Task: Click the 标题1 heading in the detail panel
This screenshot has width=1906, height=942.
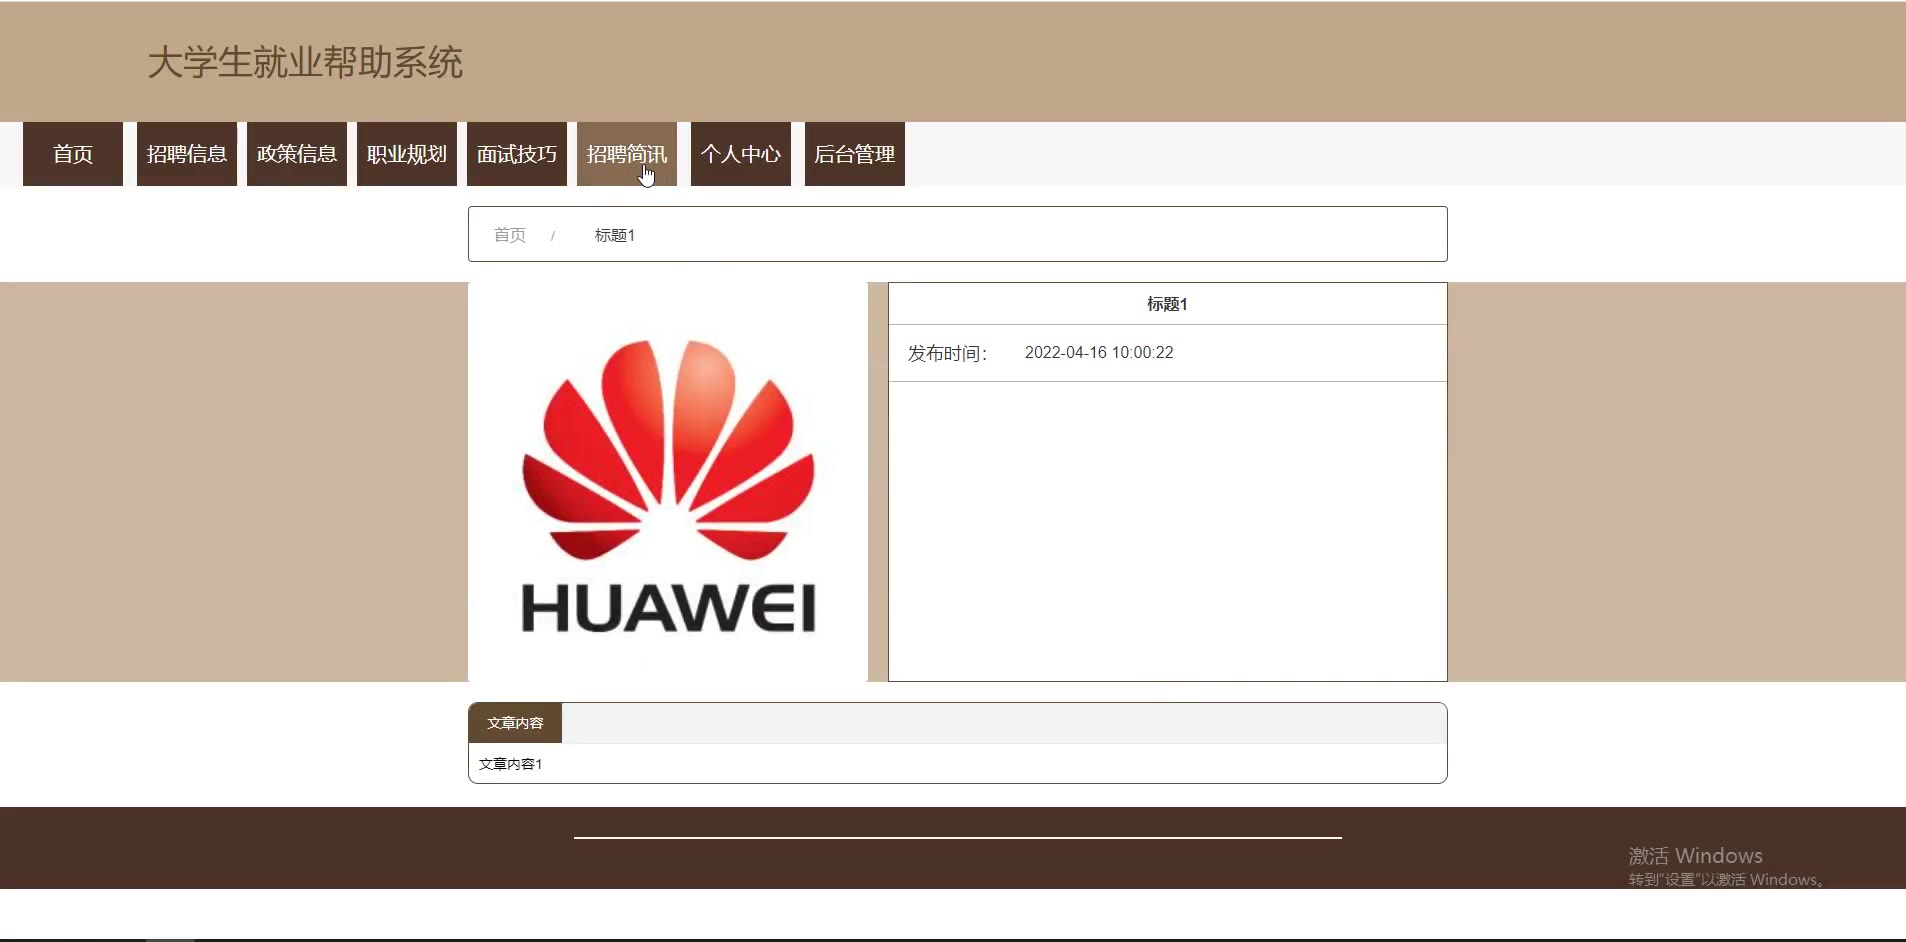Action: pos(1167,304)
